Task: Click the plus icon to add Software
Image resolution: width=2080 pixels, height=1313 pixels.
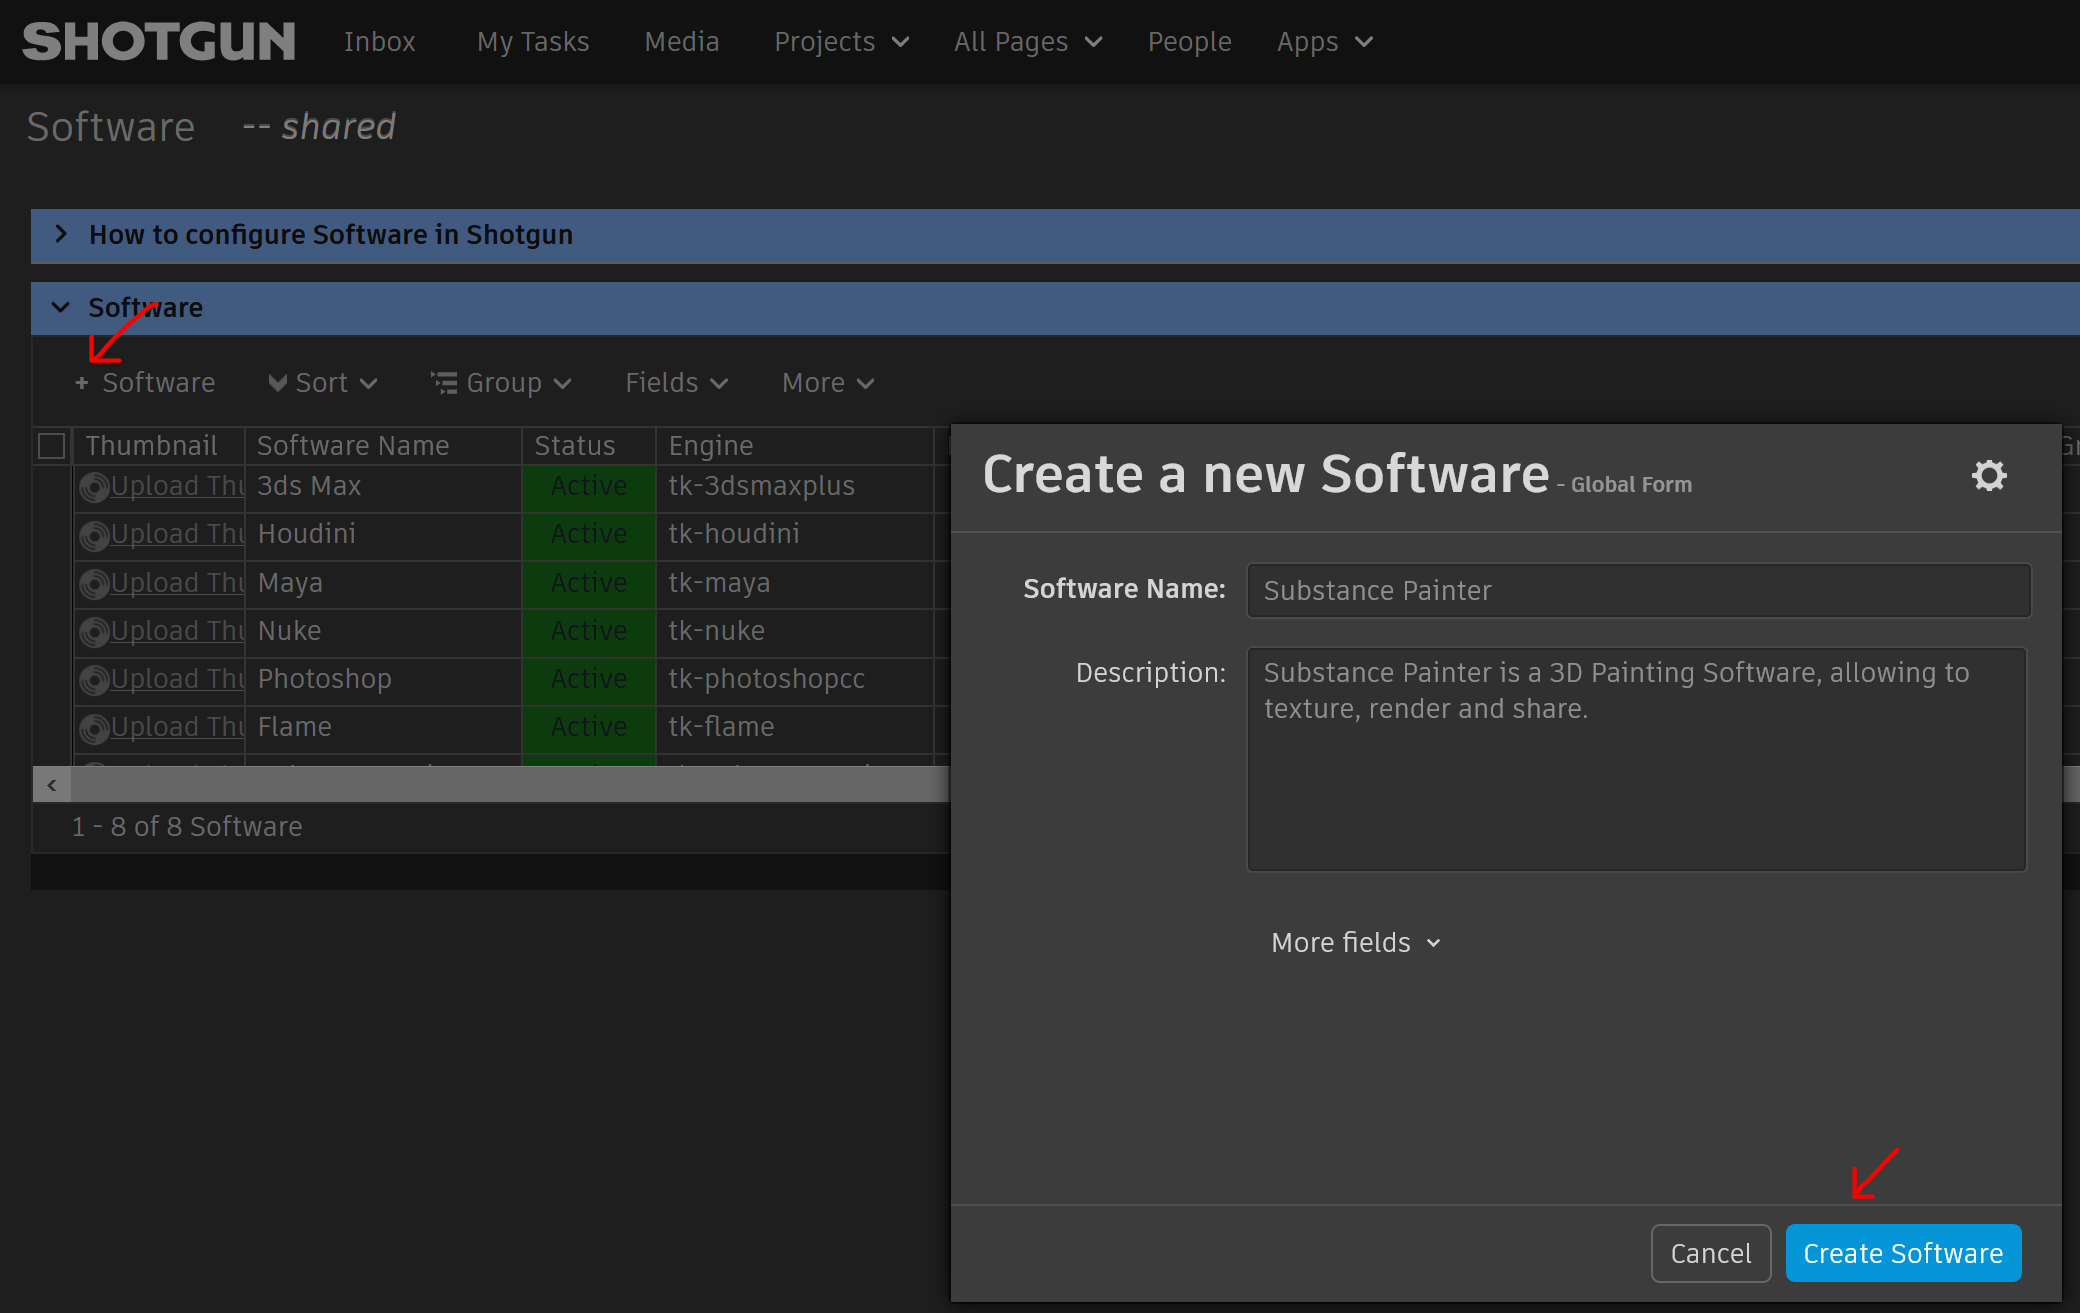Action: click(x=82, y=383)
